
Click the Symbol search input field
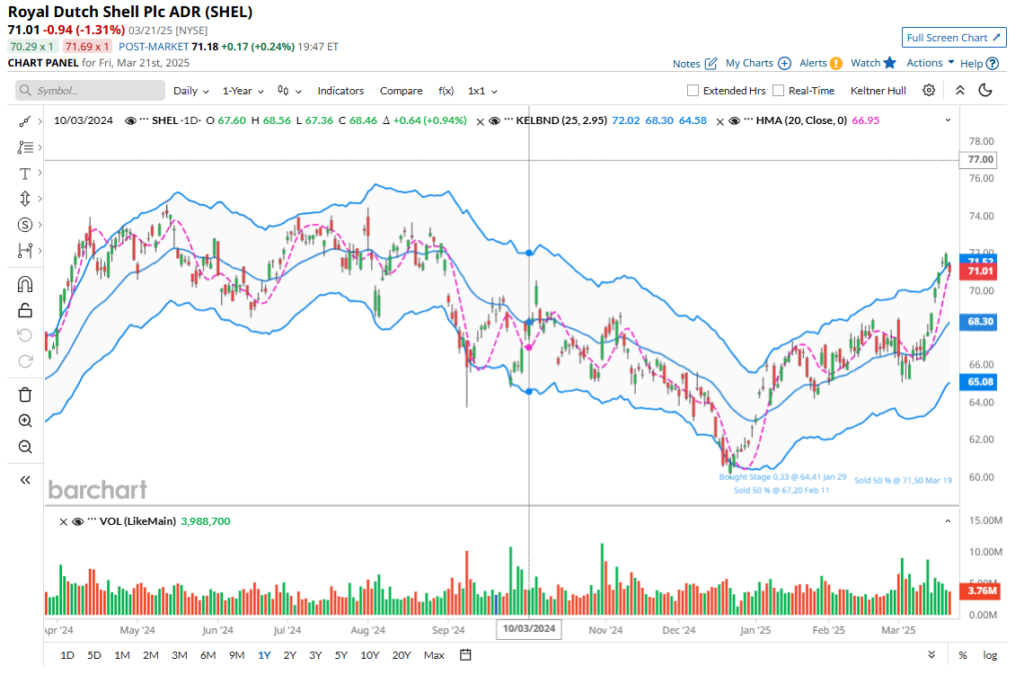[90, 91]
